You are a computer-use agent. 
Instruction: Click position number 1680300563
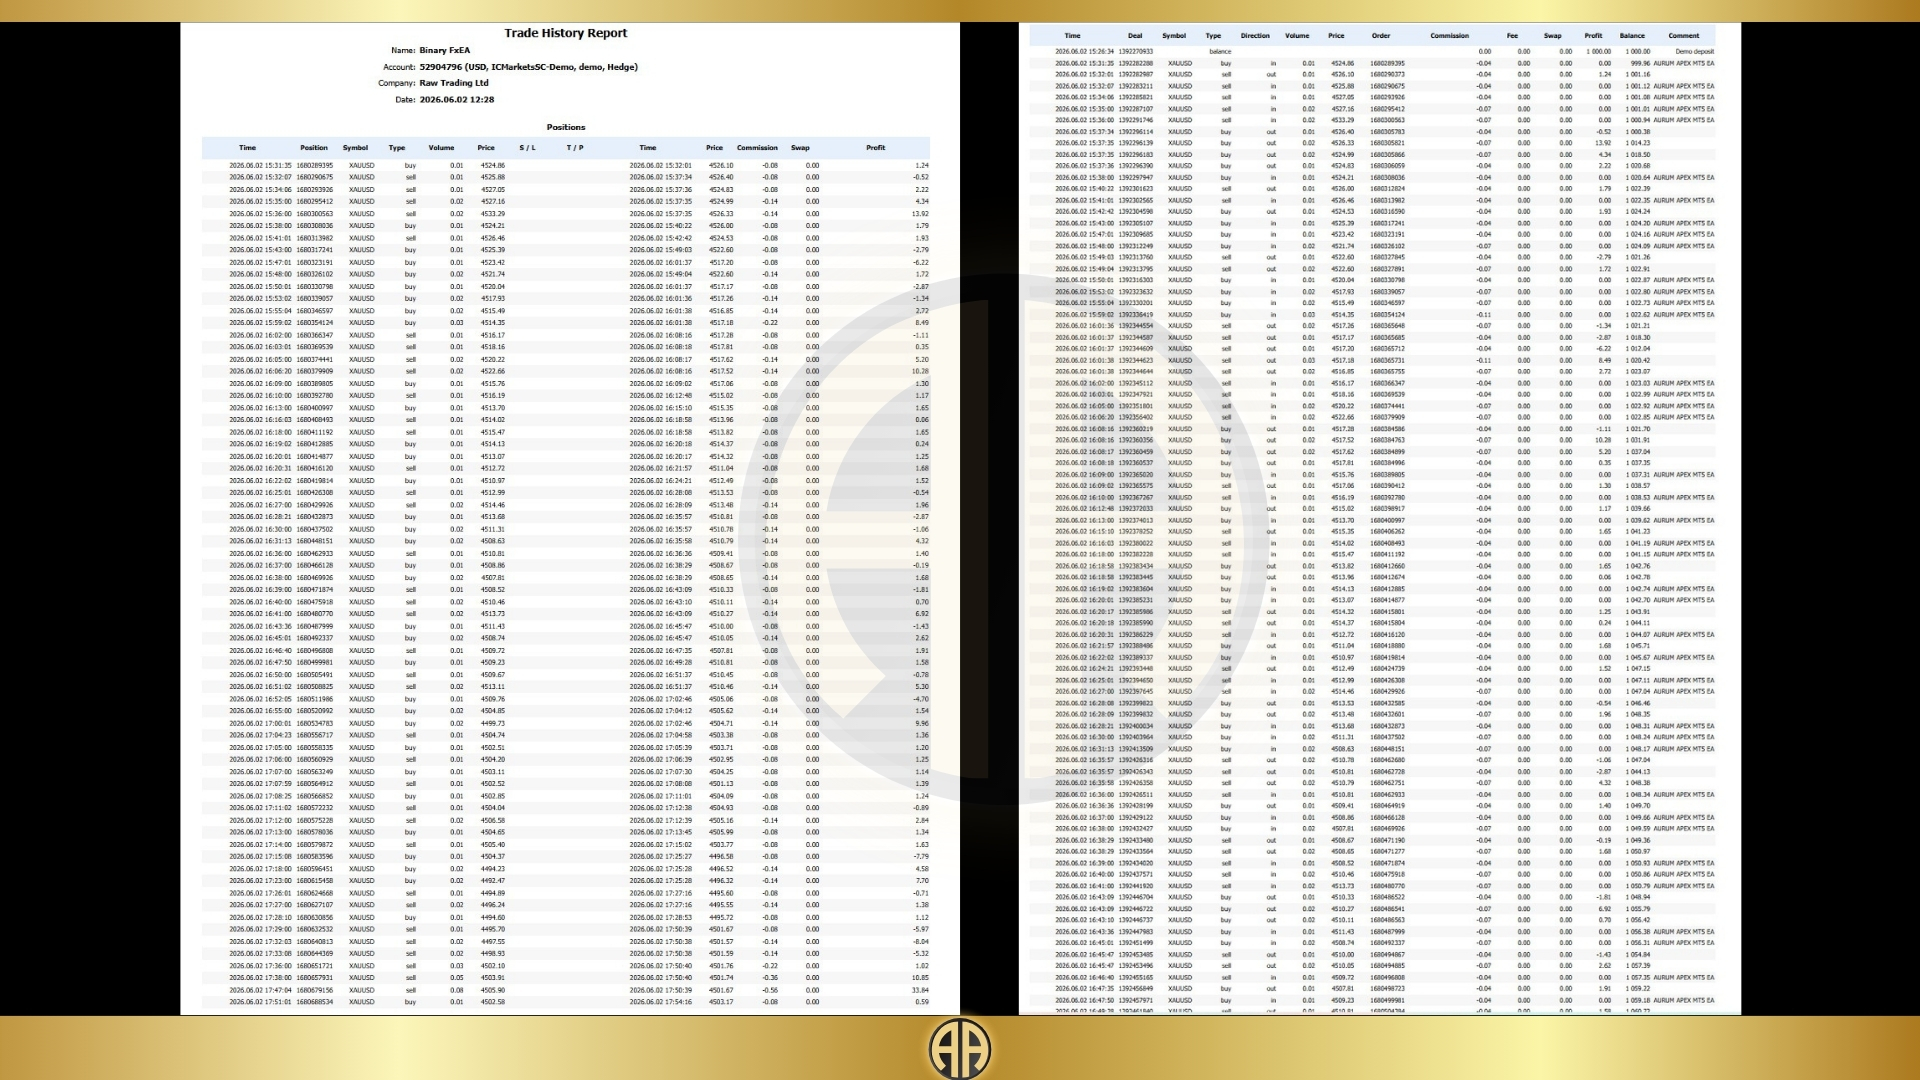point(314,214)
